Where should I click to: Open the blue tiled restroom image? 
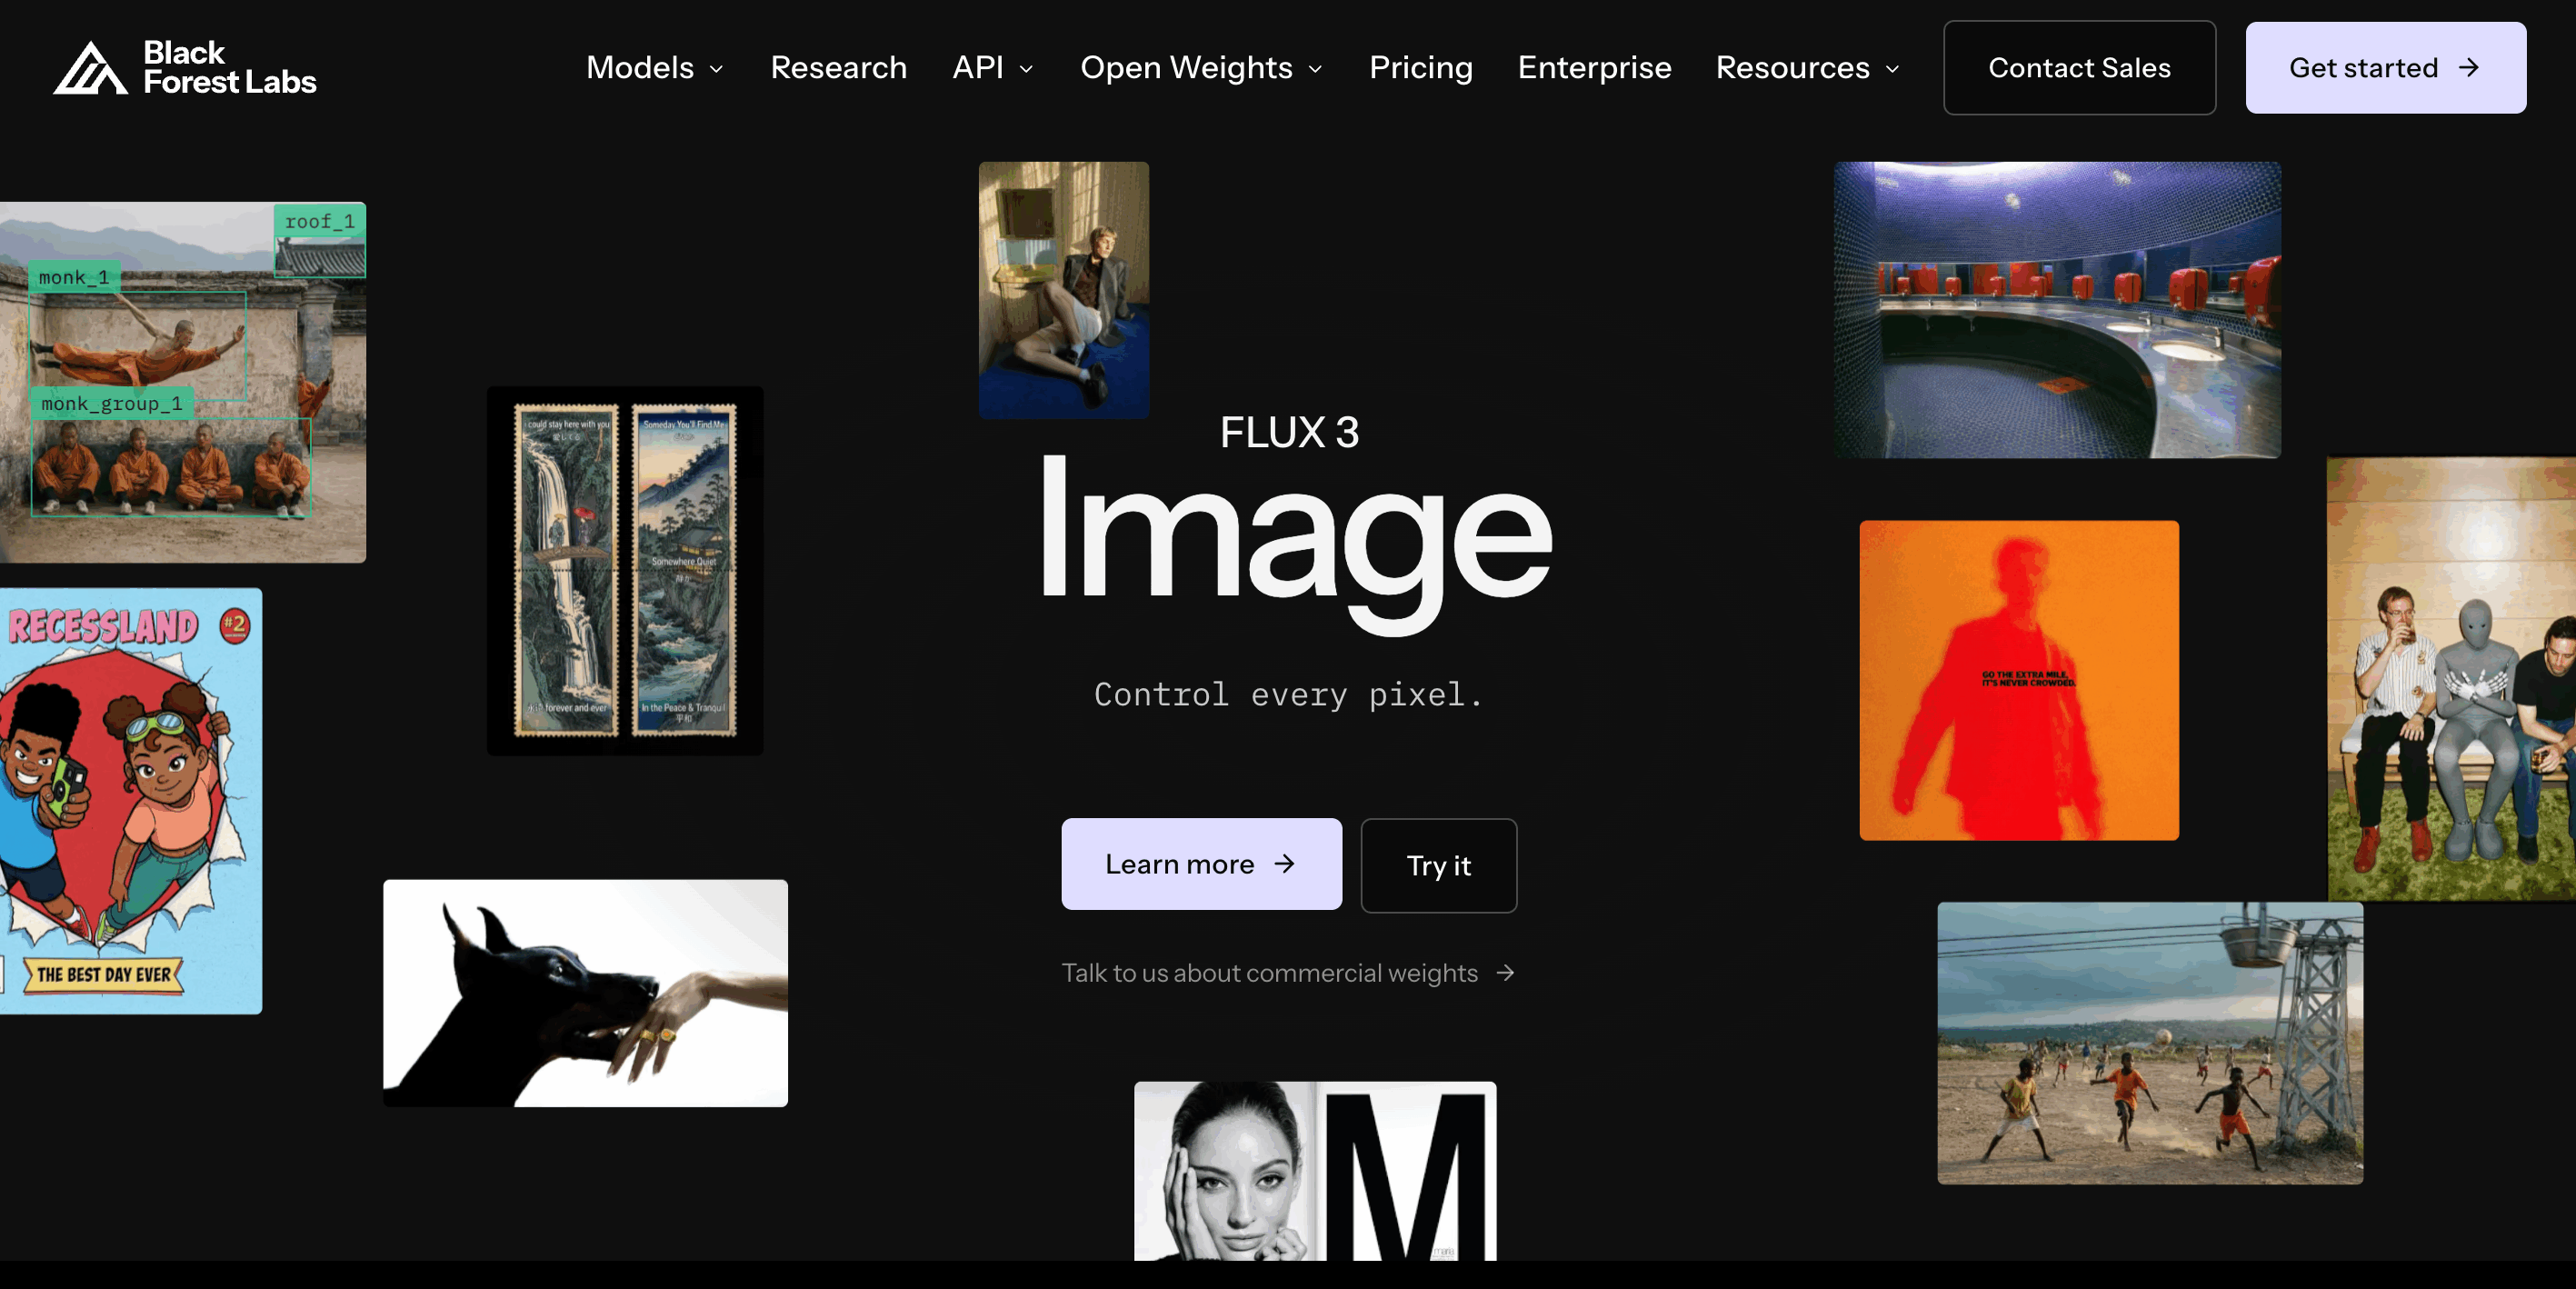point(2057,310)
